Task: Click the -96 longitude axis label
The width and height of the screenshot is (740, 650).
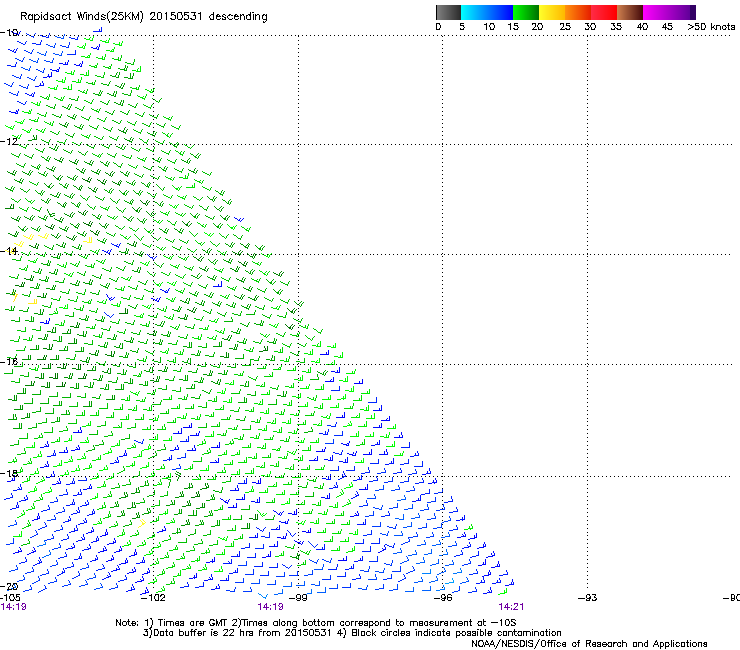Action: pos(443,598)
